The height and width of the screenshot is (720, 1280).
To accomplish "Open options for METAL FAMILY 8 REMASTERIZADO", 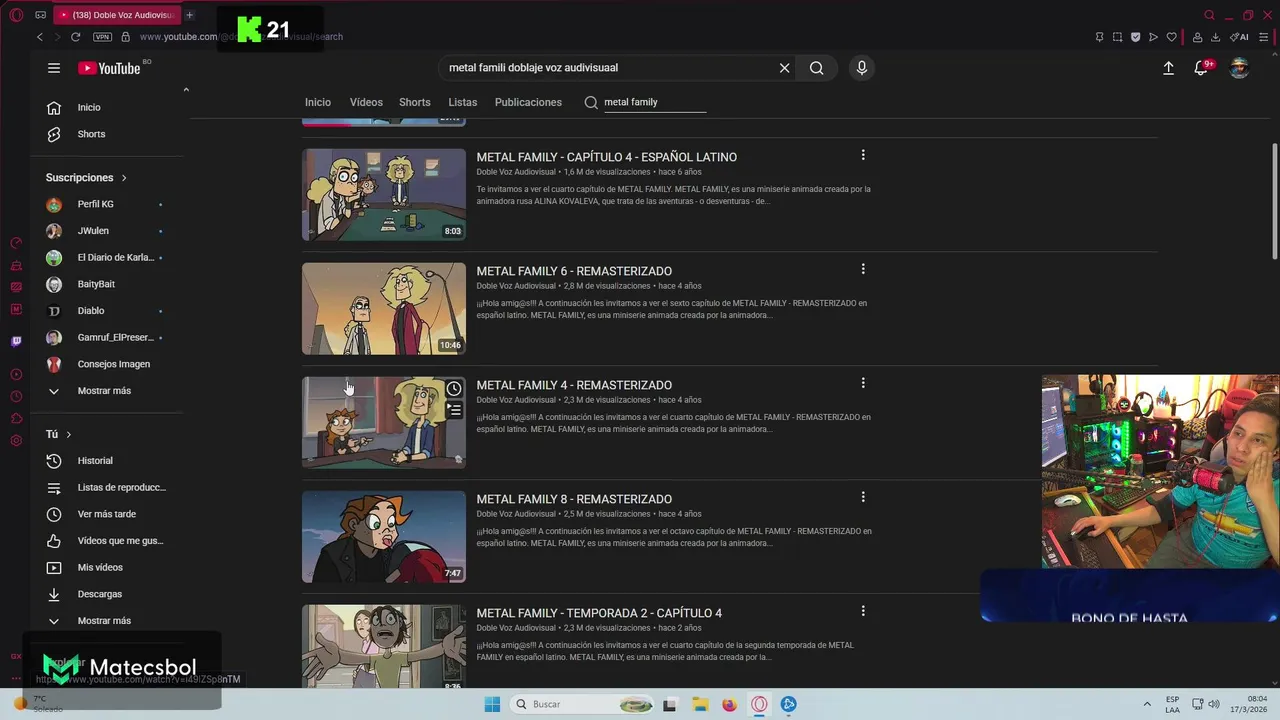I will coord(863,497).
